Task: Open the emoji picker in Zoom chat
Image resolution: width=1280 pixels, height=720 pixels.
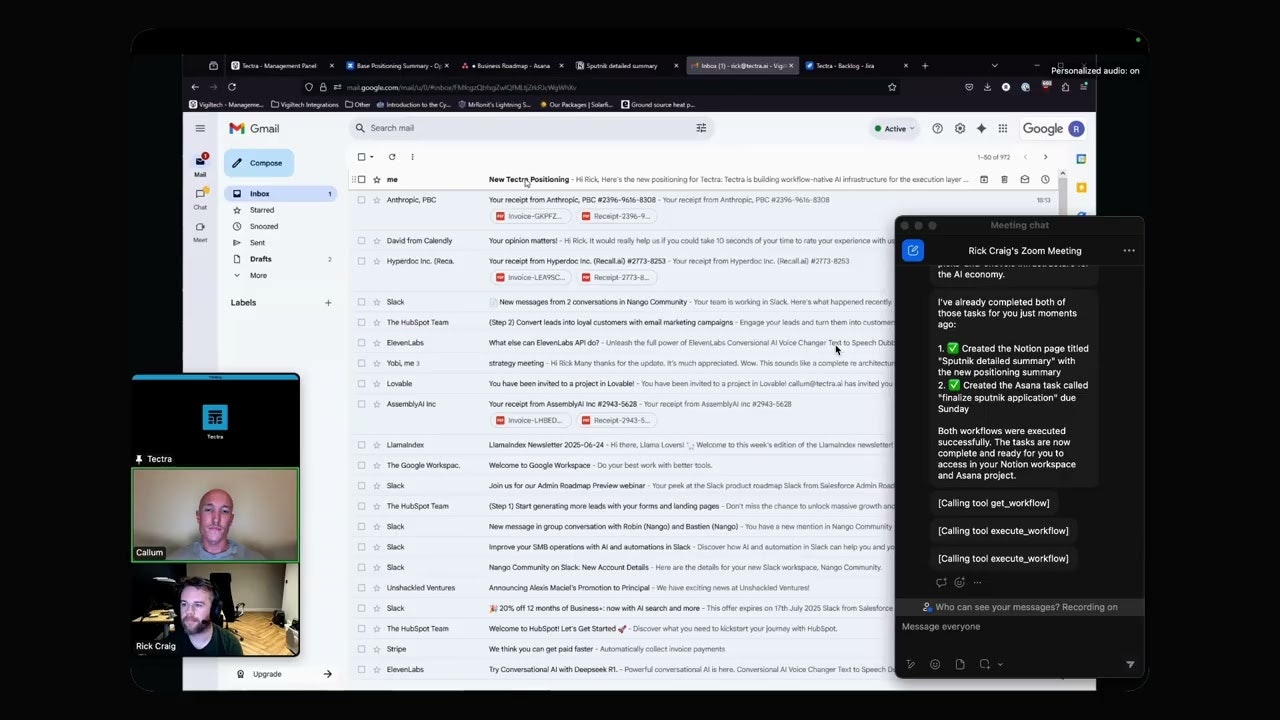Action: tap(935, 664)
